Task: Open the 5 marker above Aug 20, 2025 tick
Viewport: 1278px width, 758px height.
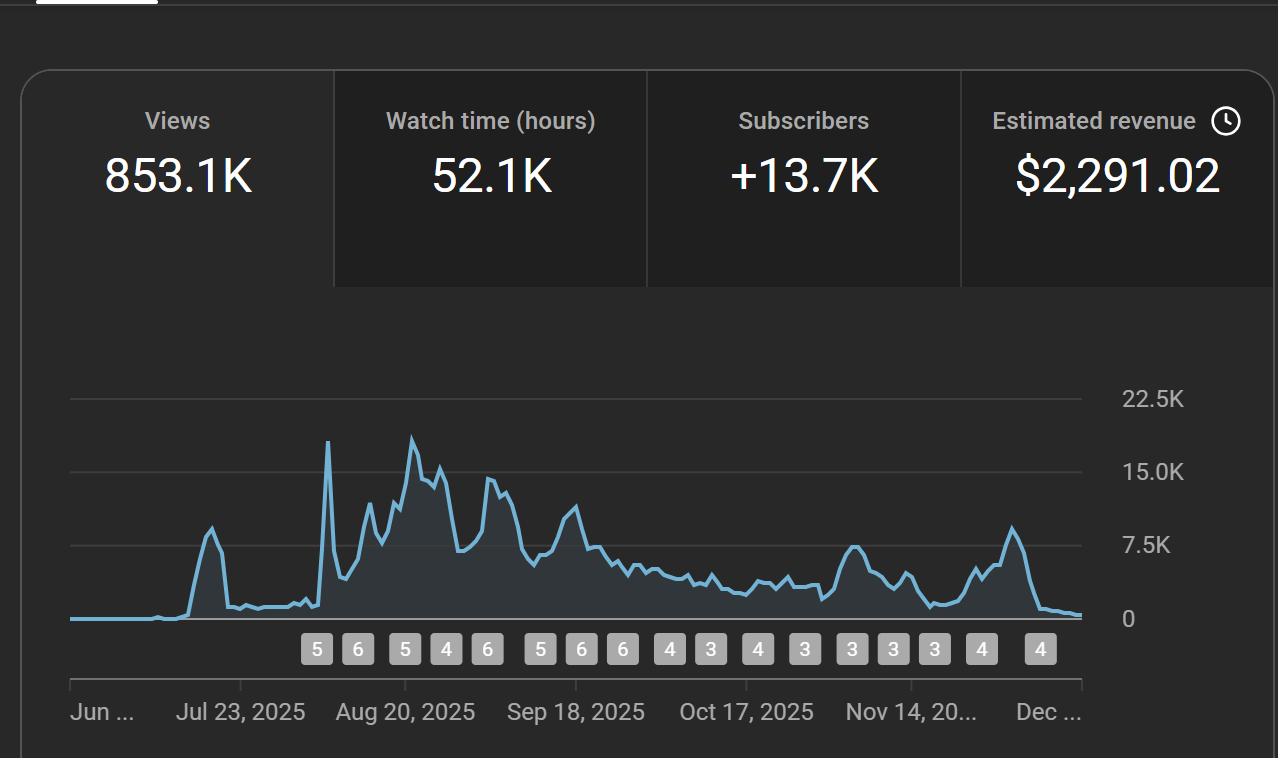Action: pyautogui.click(x=405, y=649)
